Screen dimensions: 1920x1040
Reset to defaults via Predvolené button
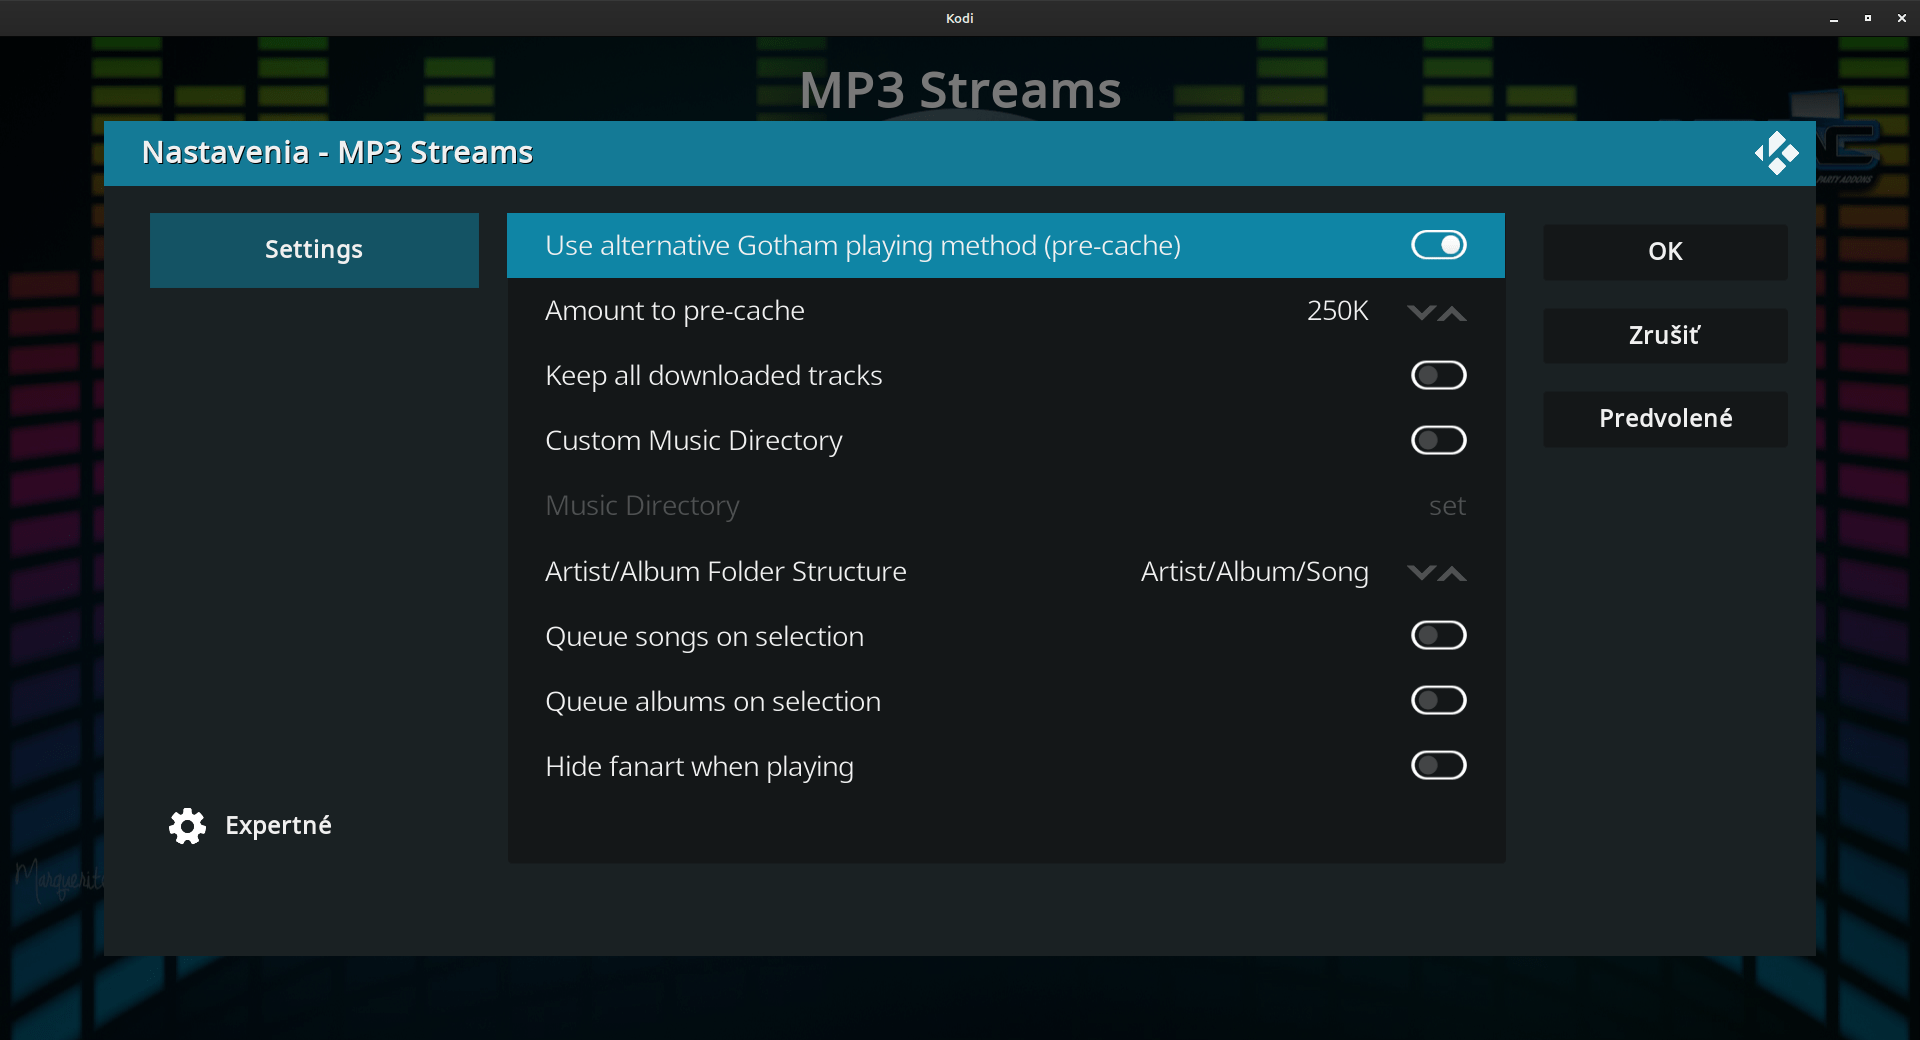1665,418
